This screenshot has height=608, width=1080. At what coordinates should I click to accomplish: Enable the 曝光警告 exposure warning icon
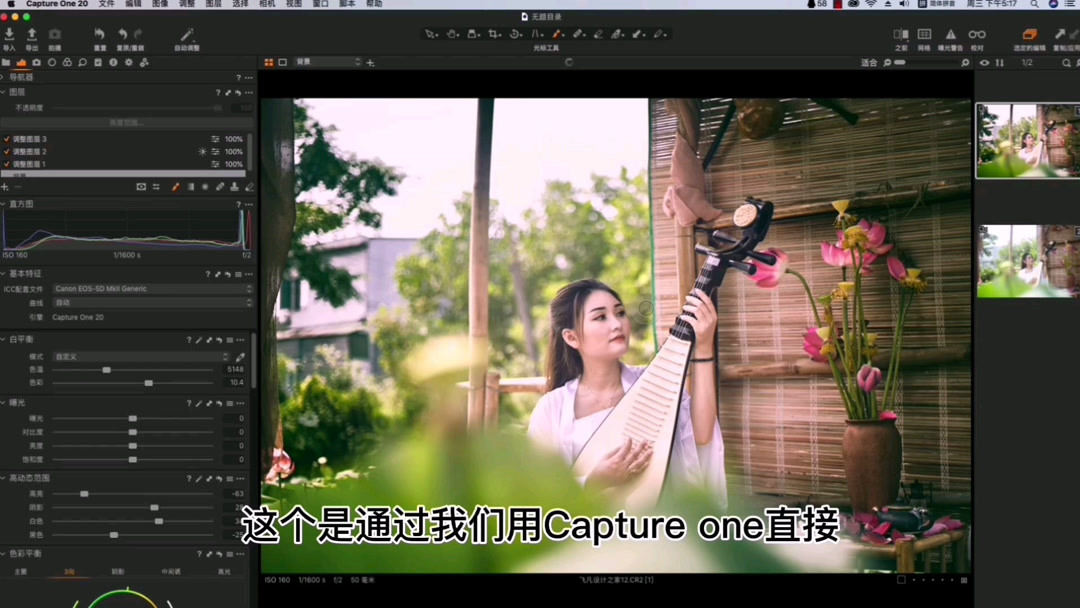(950, 34)
